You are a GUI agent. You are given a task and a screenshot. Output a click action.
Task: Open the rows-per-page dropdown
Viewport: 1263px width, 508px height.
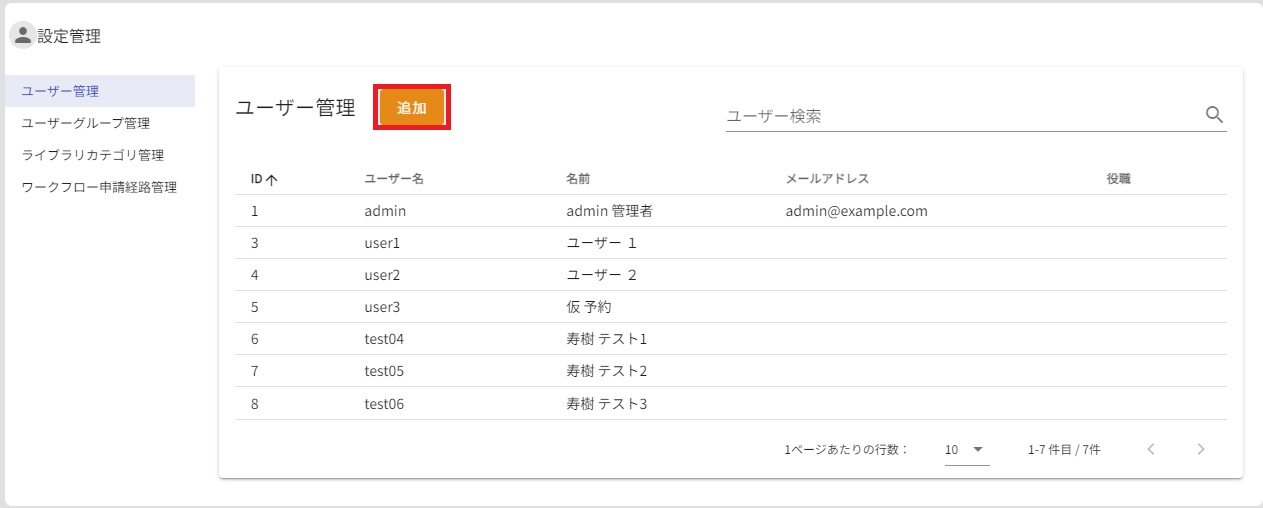(966, 450)
